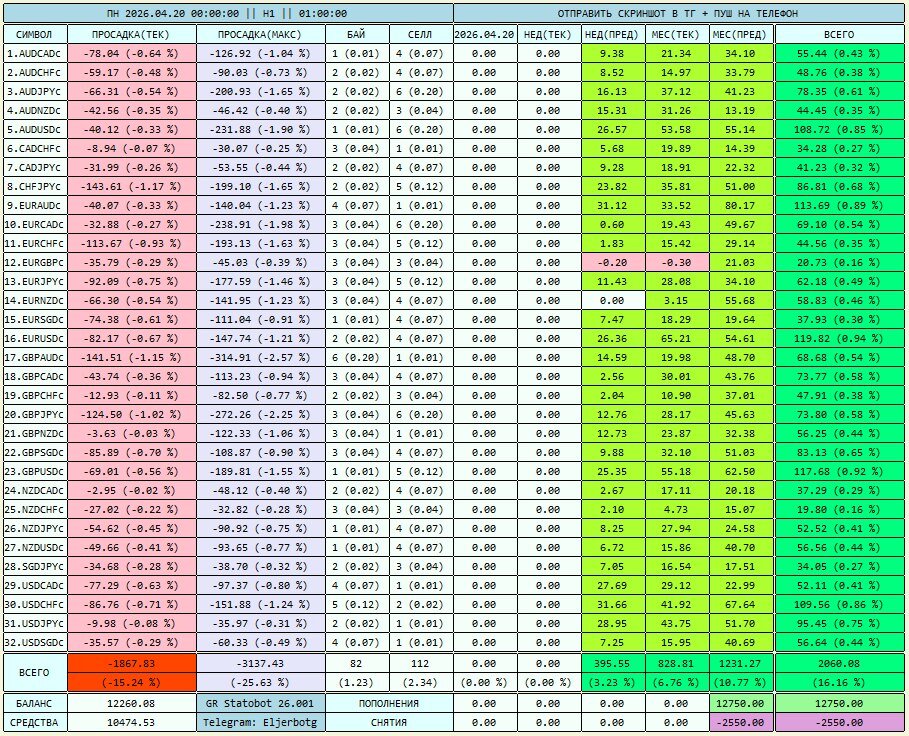This screenshot has height=736, width=909.
Task: Click the 119.82 (0.94 %) total cell
Action: [839, 338]
